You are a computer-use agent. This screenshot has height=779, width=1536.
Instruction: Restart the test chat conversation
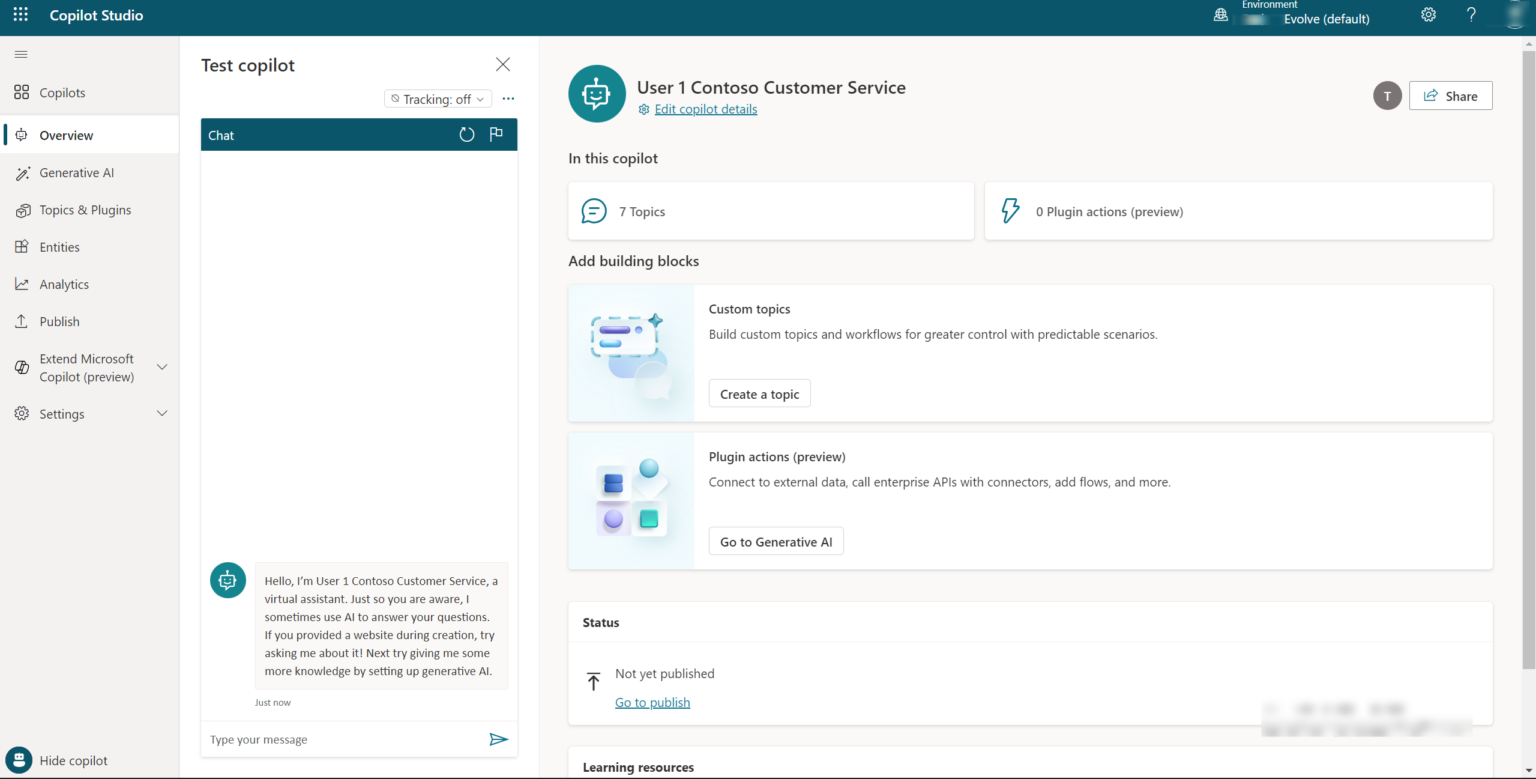point(466,133)
